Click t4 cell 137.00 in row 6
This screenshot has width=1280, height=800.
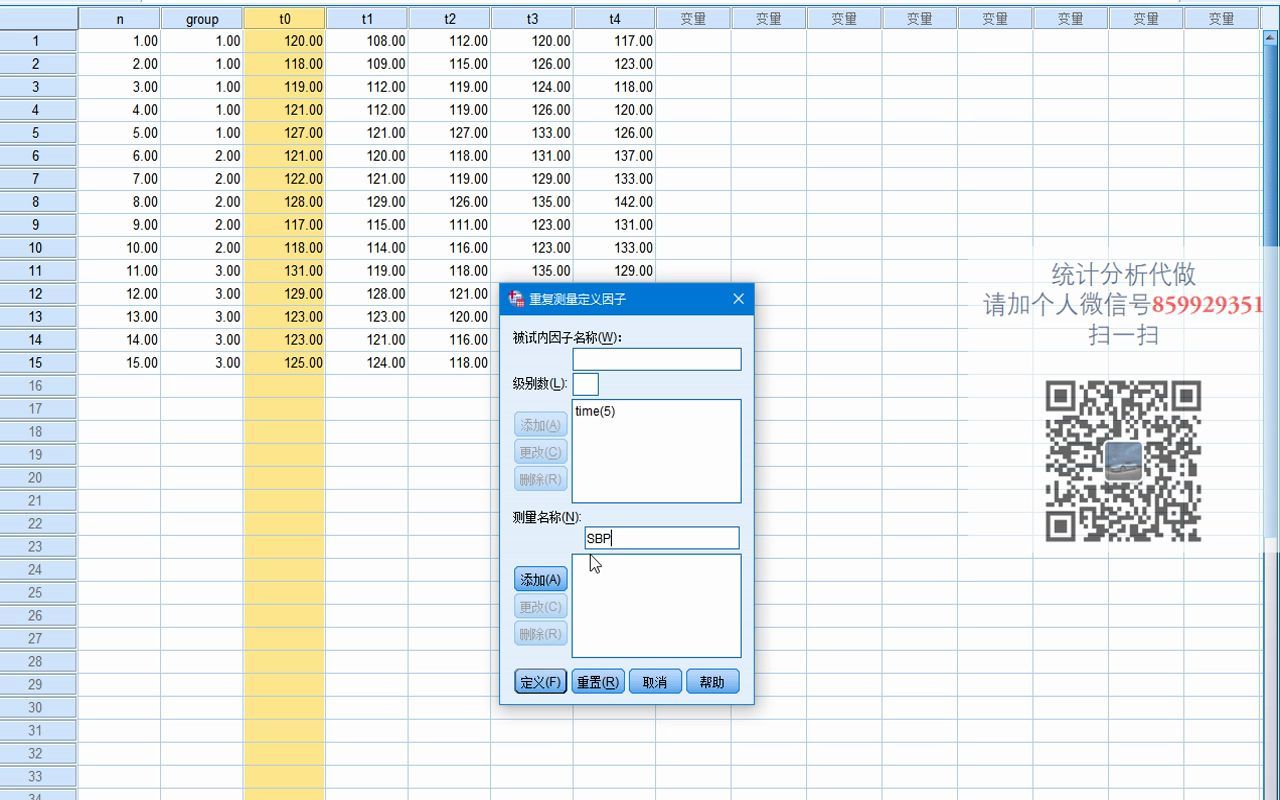click(614, 156)
